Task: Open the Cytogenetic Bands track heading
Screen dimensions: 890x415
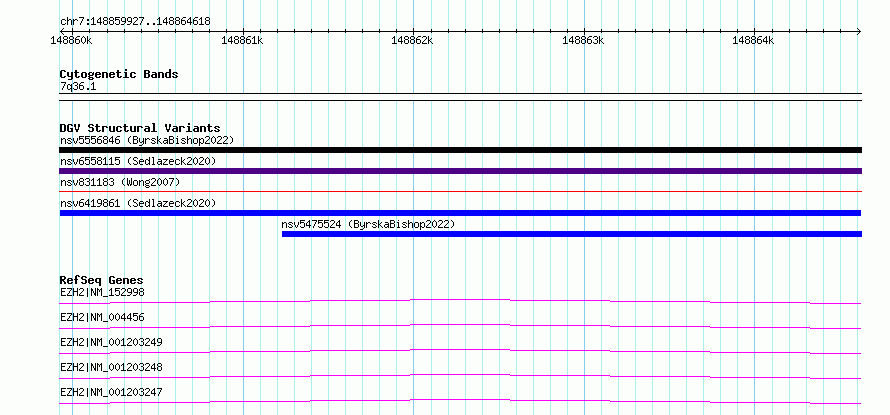Action: 119,74
